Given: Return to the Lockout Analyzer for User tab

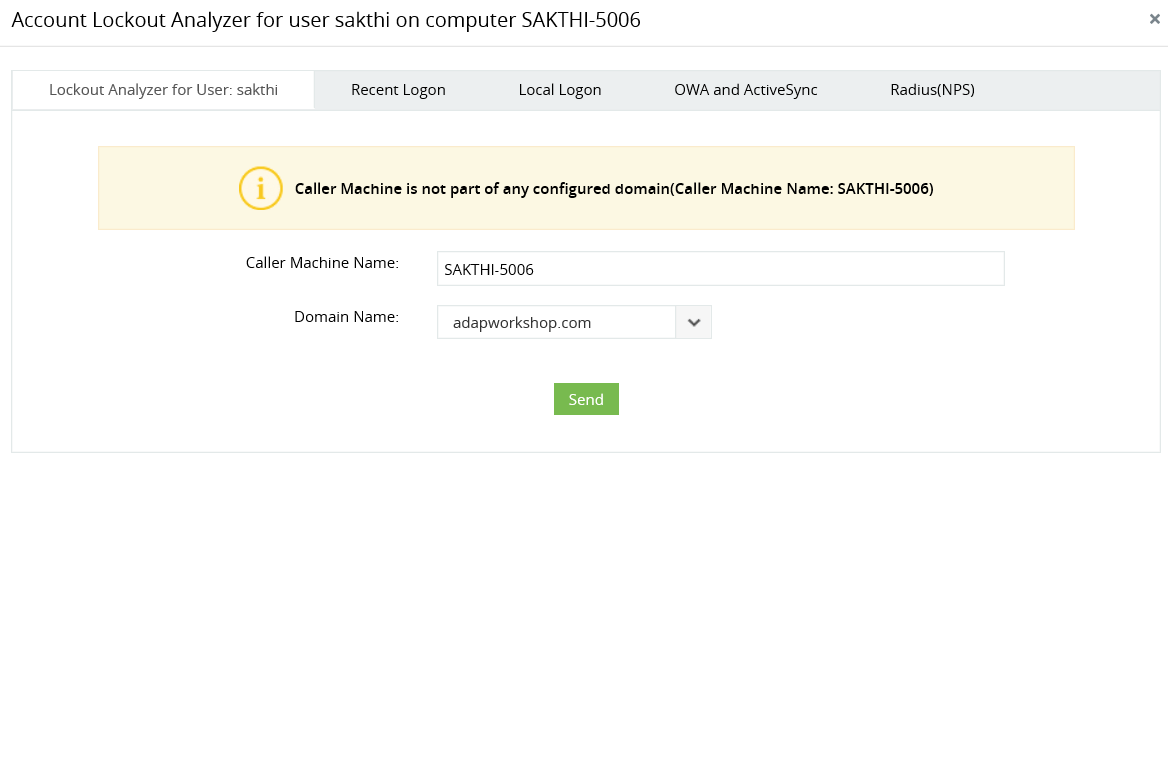Looking at the screenshot, I should click(x=162, y=89).
